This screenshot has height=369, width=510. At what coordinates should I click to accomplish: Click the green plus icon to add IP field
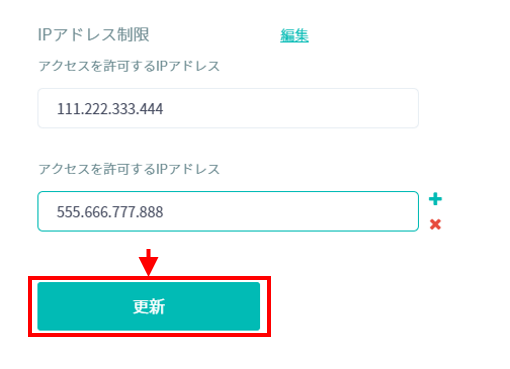click(x=435, y=199)
